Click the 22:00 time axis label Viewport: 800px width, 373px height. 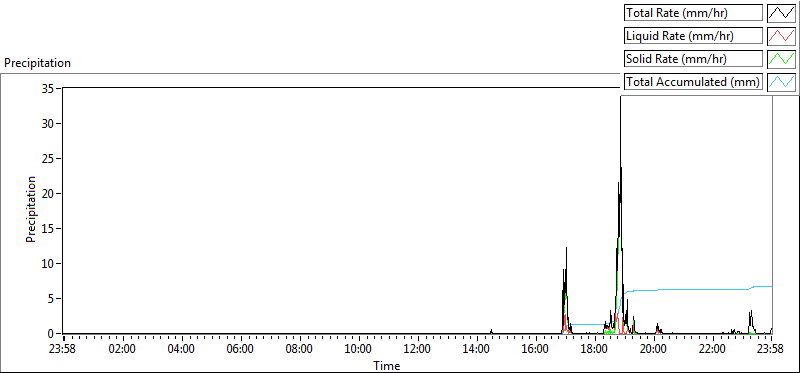712,350
